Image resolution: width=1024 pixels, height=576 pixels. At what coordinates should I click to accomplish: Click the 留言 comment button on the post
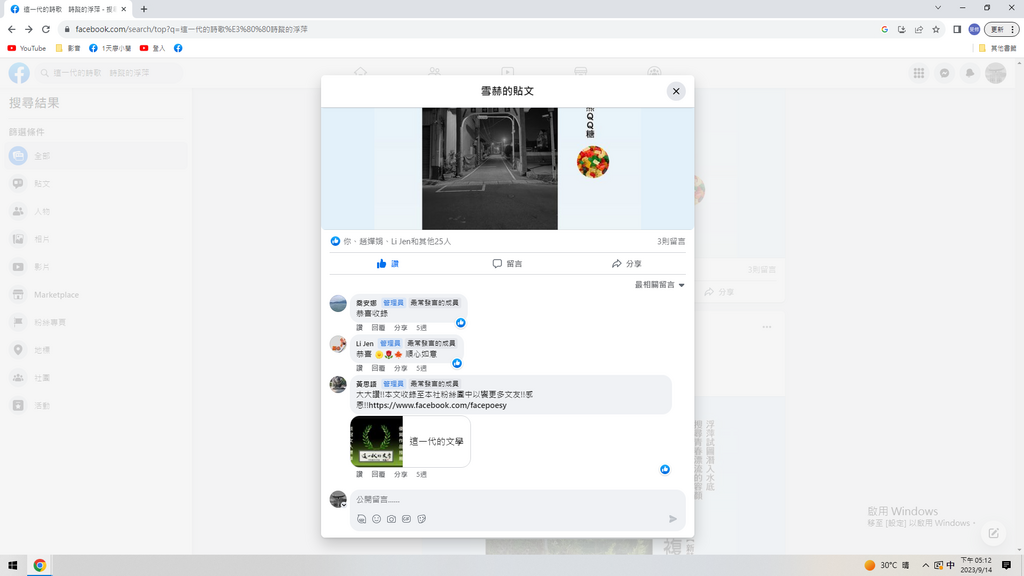tap(507, 264)
